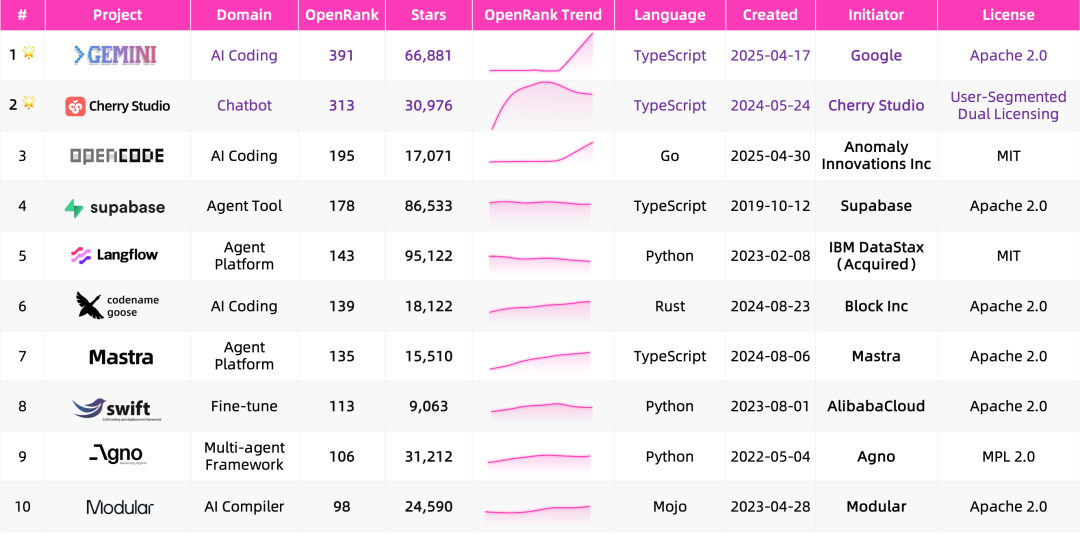Screen dimensions: 1080x534
Task: Click the created date 2025-04-17
Action: [x=770, y=56]
